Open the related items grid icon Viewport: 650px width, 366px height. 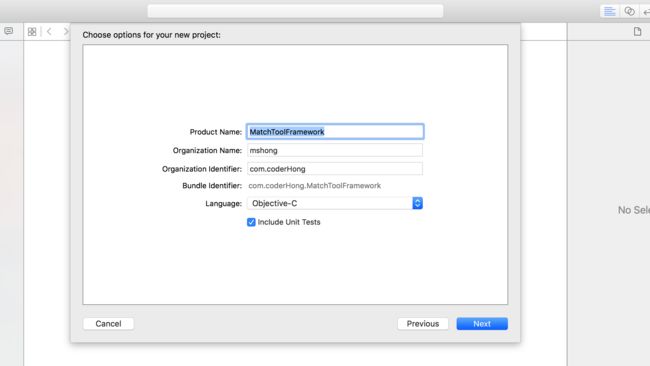32,32
